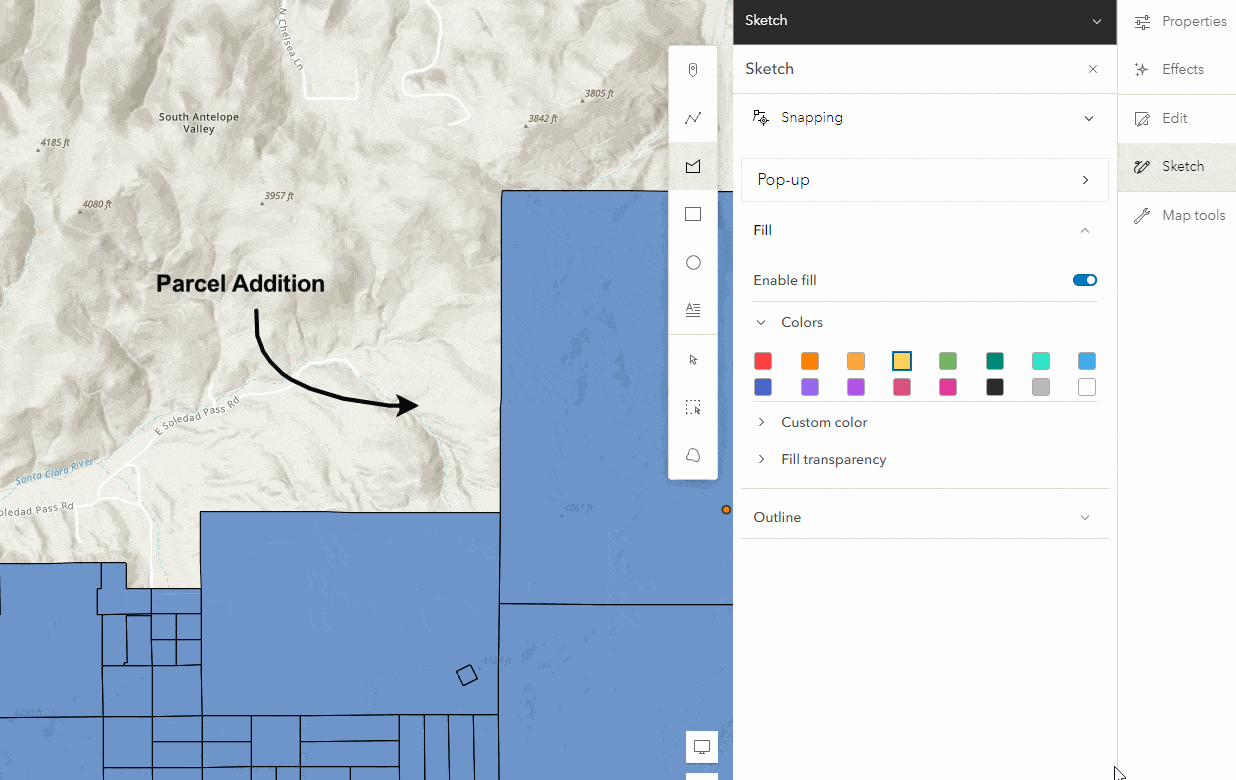Select the Polyline sketch tool
1236x780 pixels.
click(x=692, y=117)
